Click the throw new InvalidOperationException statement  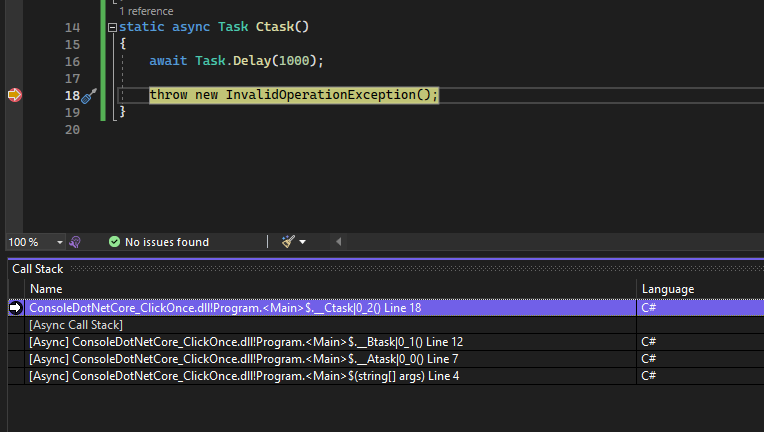(294, 95)
